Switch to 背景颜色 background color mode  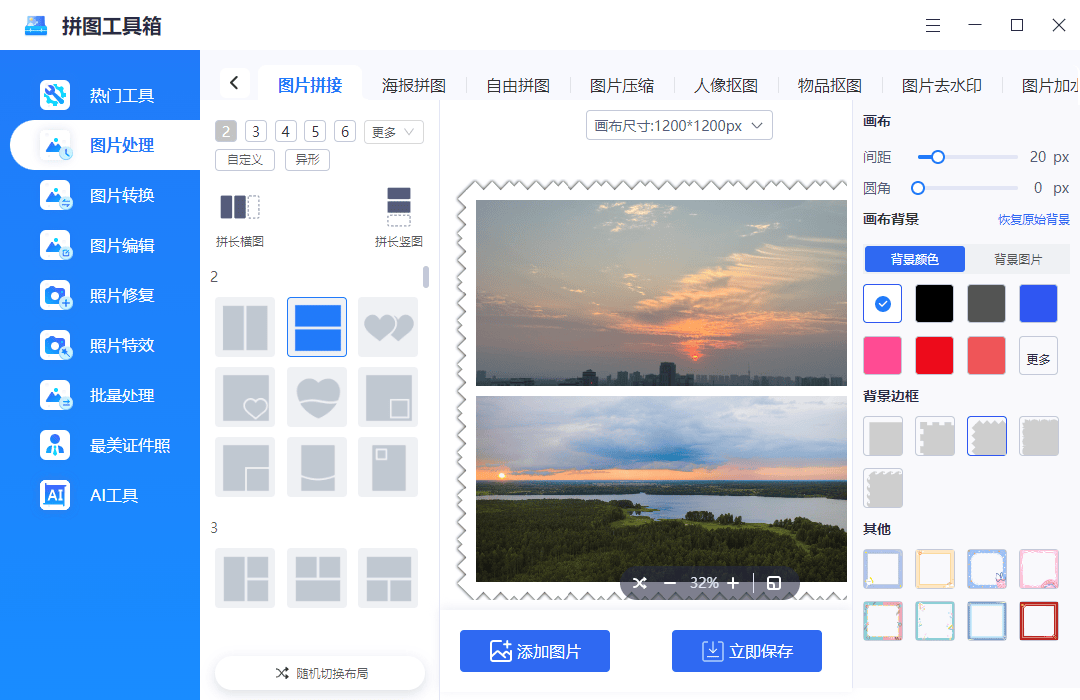point(915,259)
